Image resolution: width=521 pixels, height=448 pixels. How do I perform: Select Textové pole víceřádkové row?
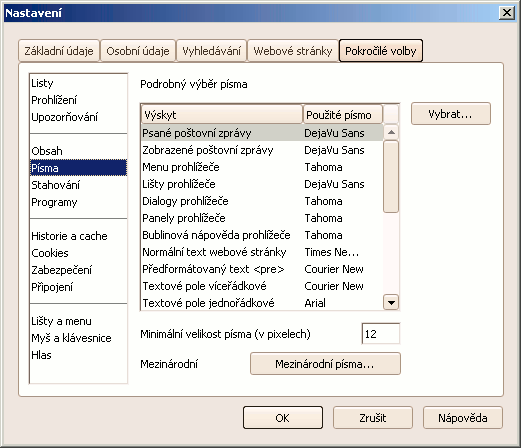pyautogui.click(x=262, y=286)
